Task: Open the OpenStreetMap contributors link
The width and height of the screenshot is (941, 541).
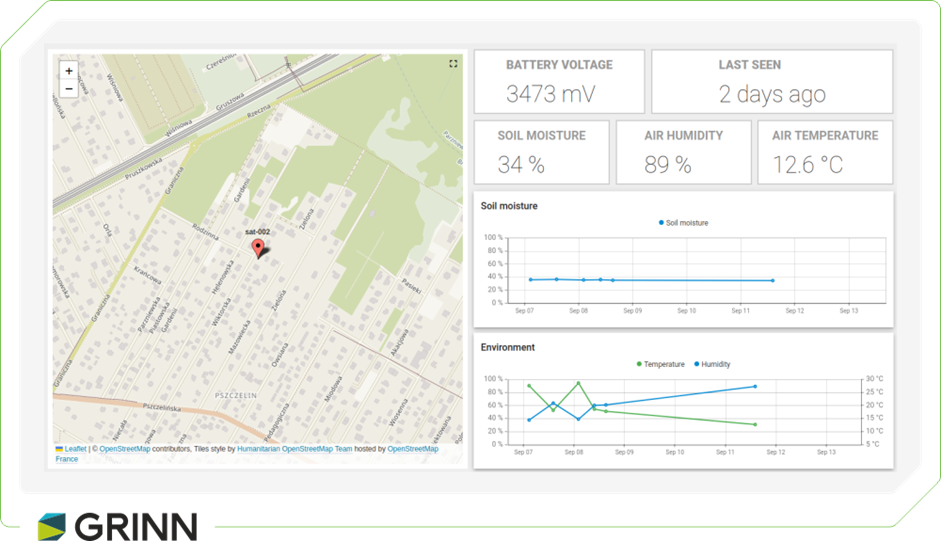Action: (125, 449)
